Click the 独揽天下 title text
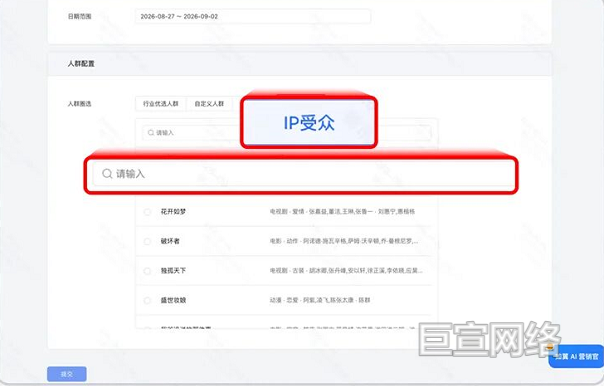The height and width of the screenshot is (386, 604). 173,271
